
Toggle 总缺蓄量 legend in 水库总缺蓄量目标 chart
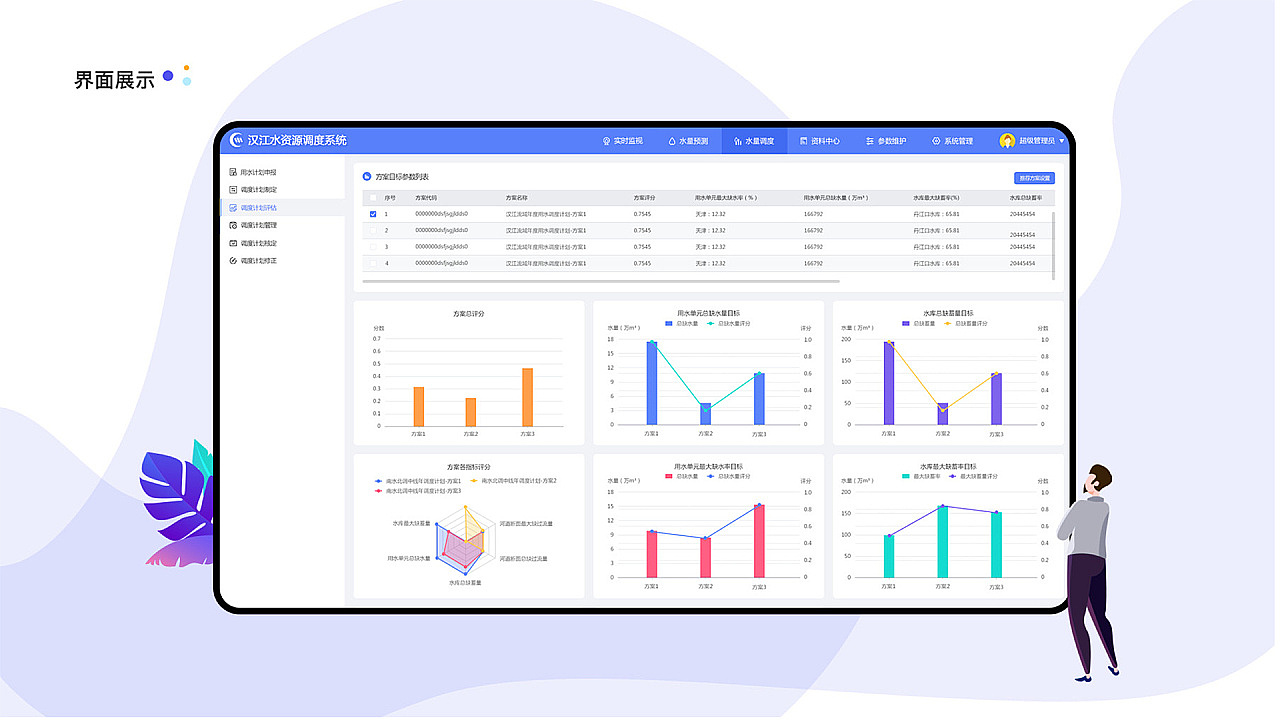pos(919,324)
